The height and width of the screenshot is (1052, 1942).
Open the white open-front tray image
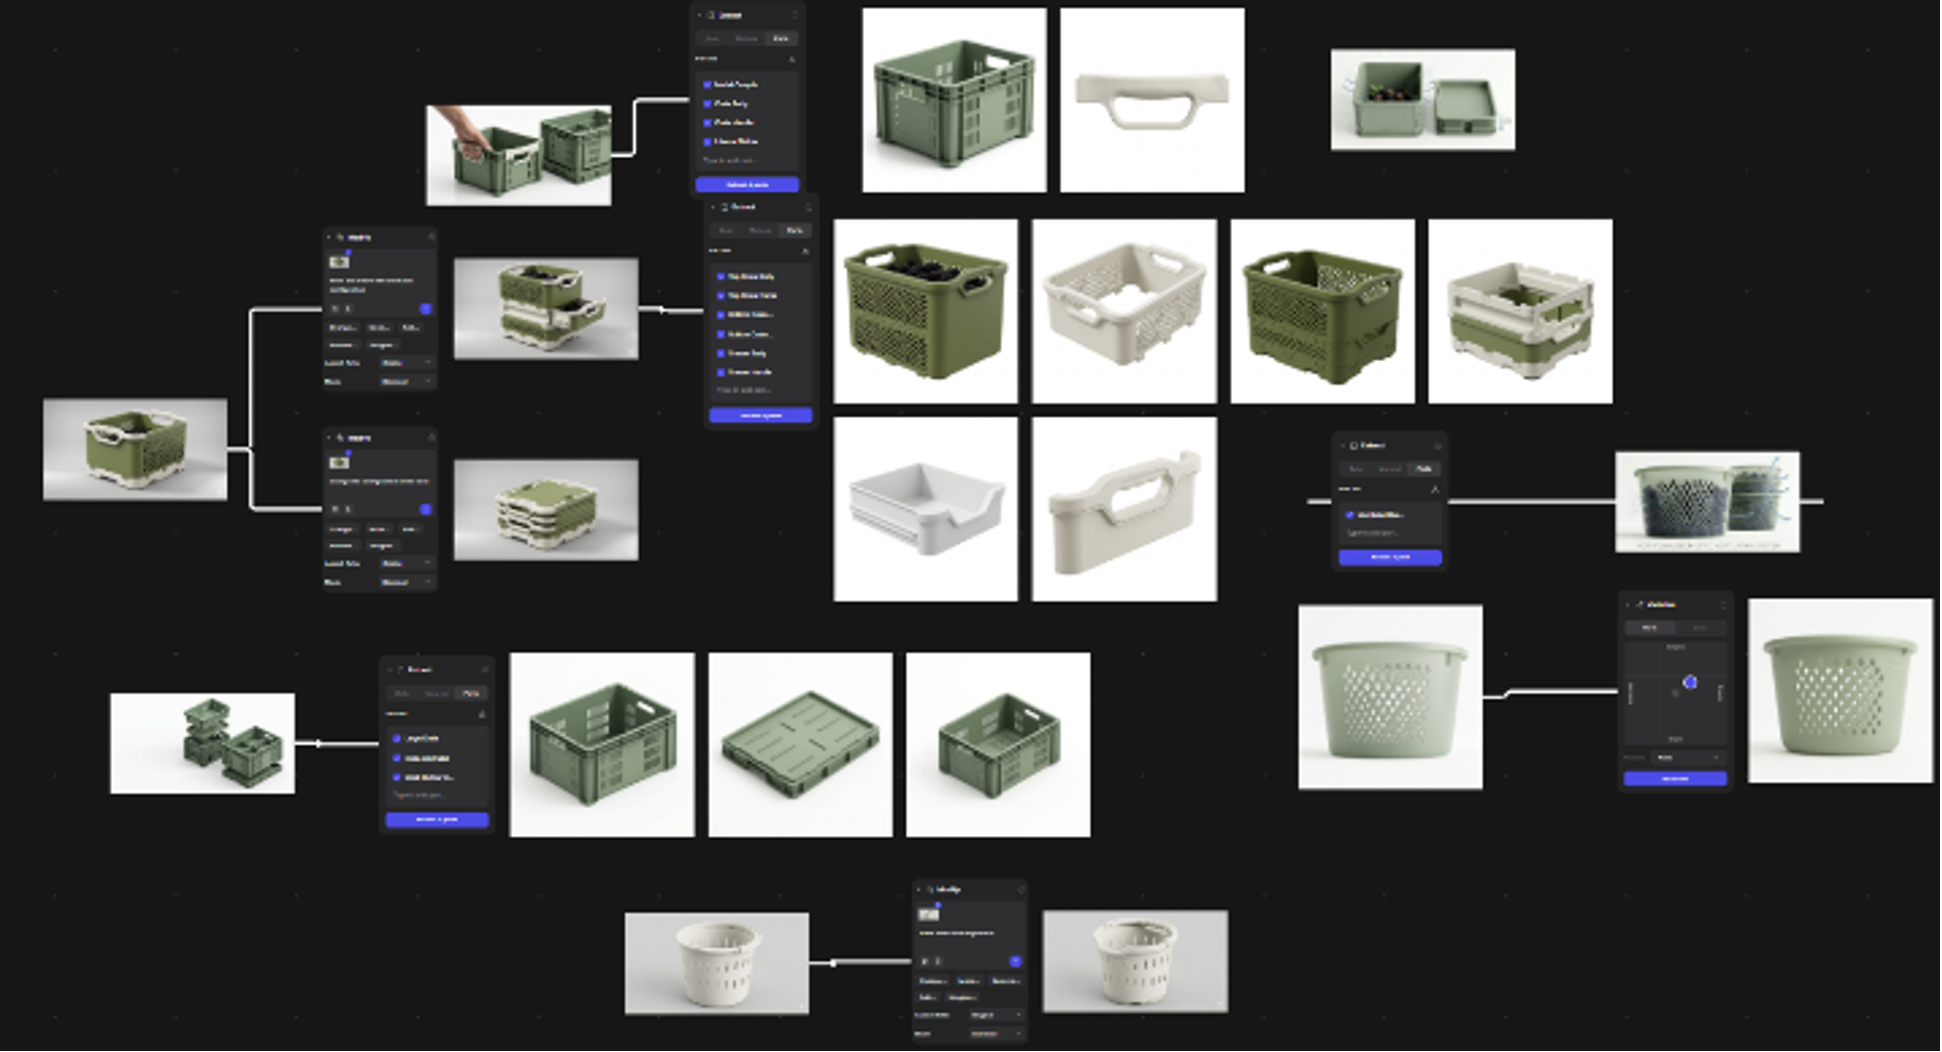tap(925, 509)
